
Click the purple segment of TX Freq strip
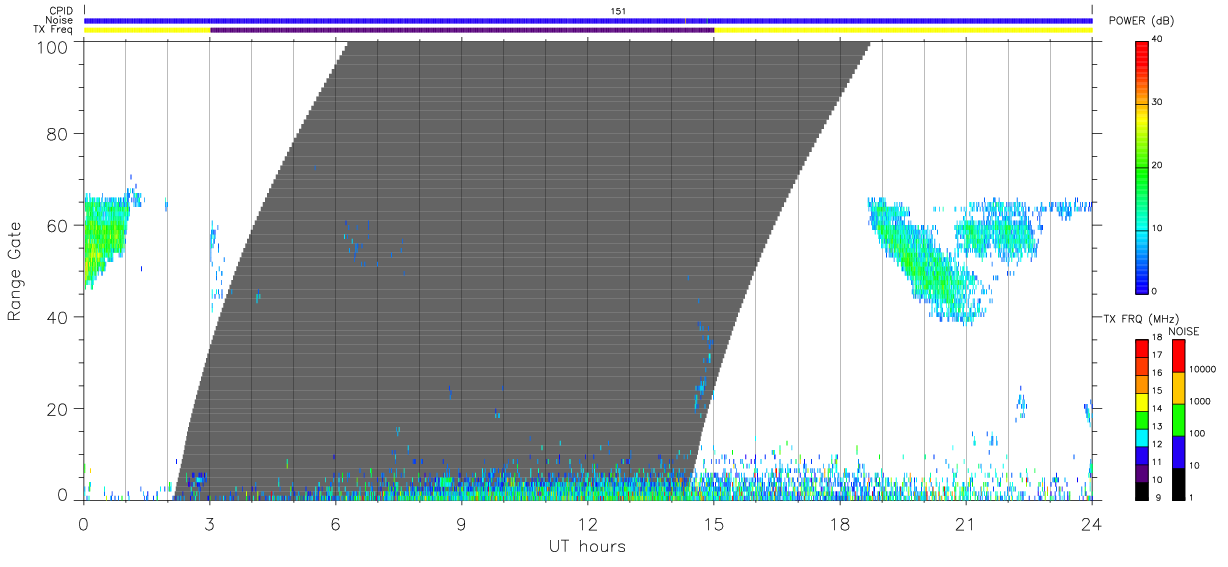coord(462,30)
